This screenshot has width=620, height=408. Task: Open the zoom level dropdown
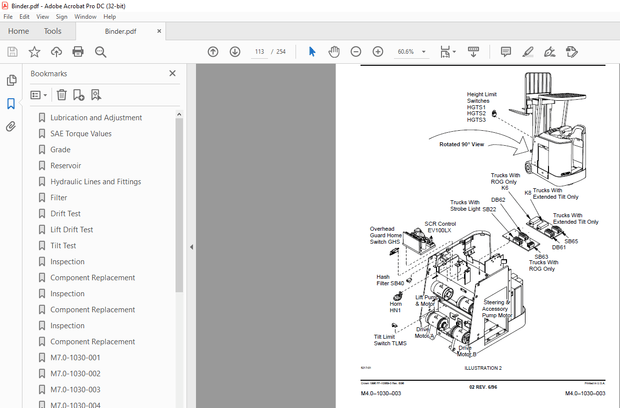[x=424, y=52]
